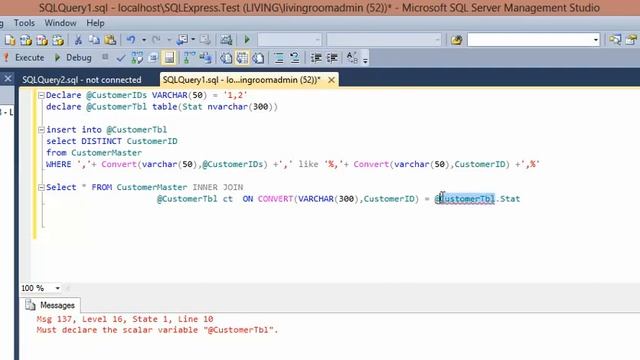The width and height of the screenshot is (640, 360).
Task: Click 'declare @CustomerTbl table' line
Action: (162, 107)
